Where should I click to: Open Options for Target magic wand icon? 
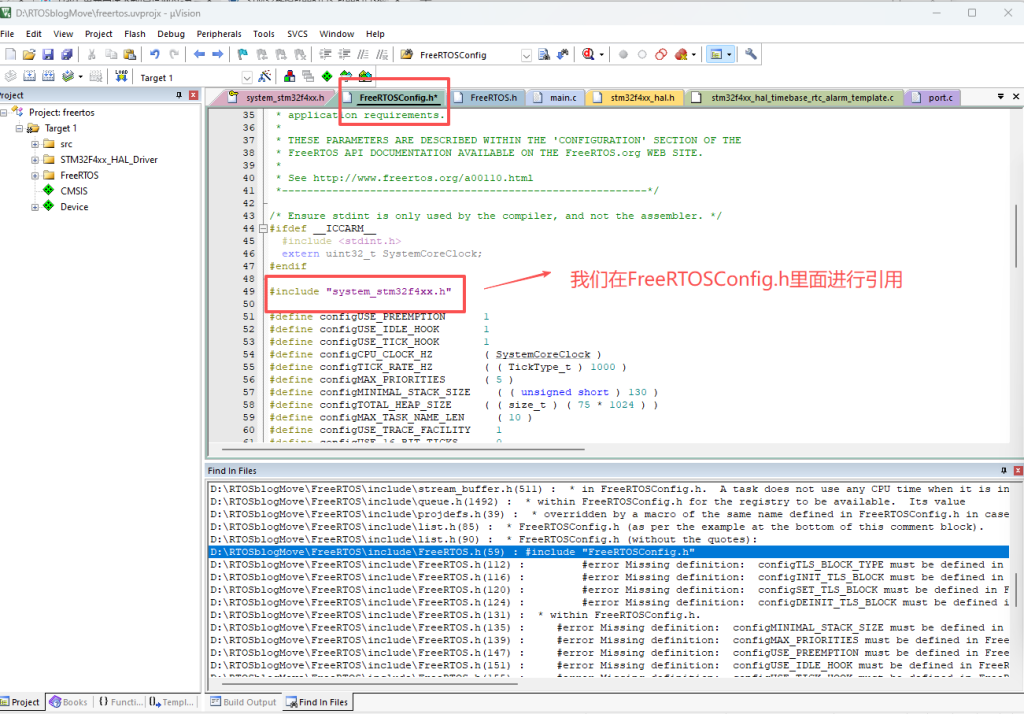[x=265, y=76]
